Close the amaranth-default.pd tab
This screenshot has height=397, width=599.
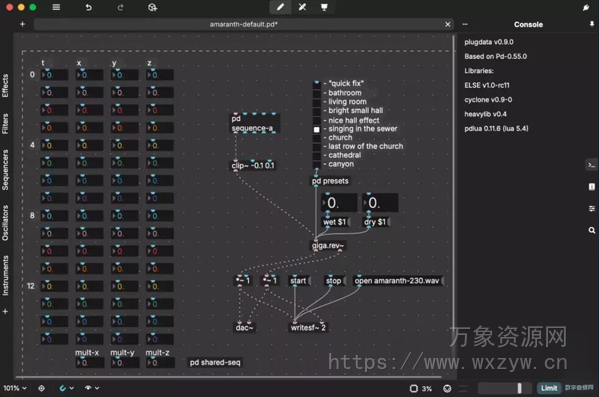tap(447, 24)
